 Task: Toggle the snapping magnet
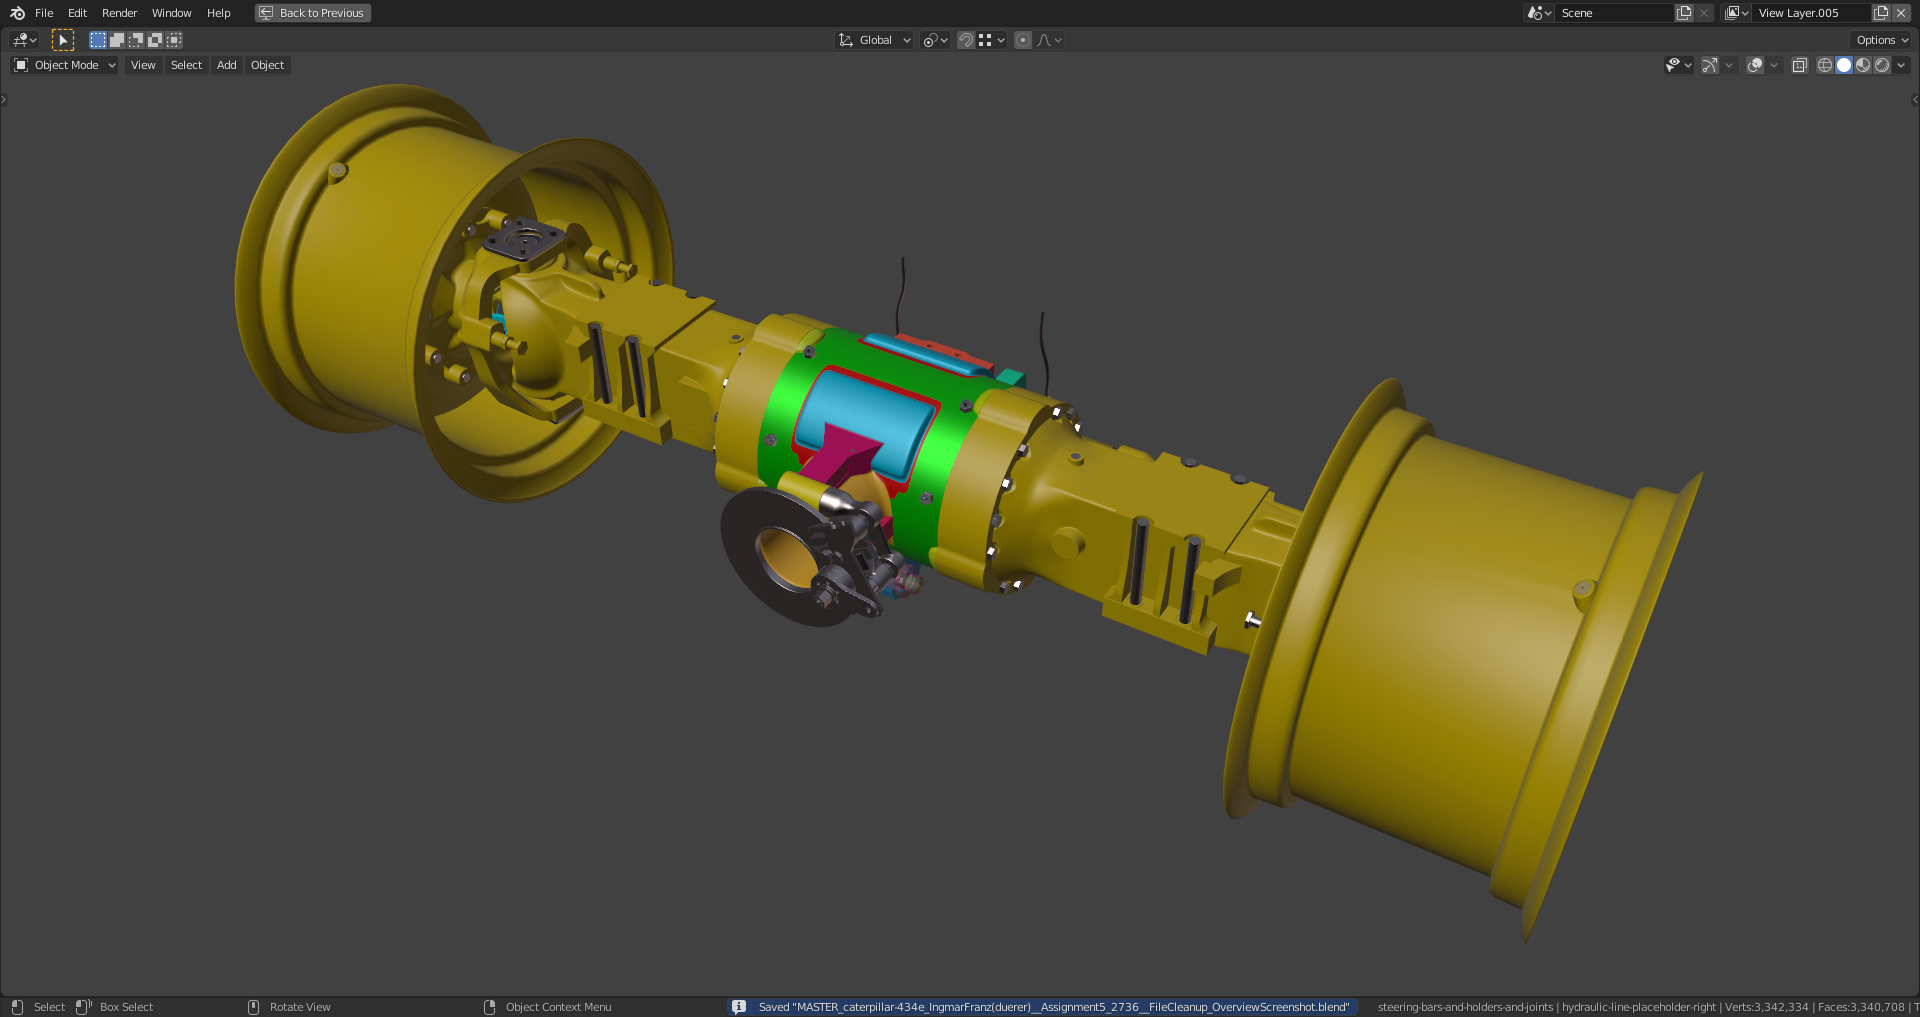(966, 40)
